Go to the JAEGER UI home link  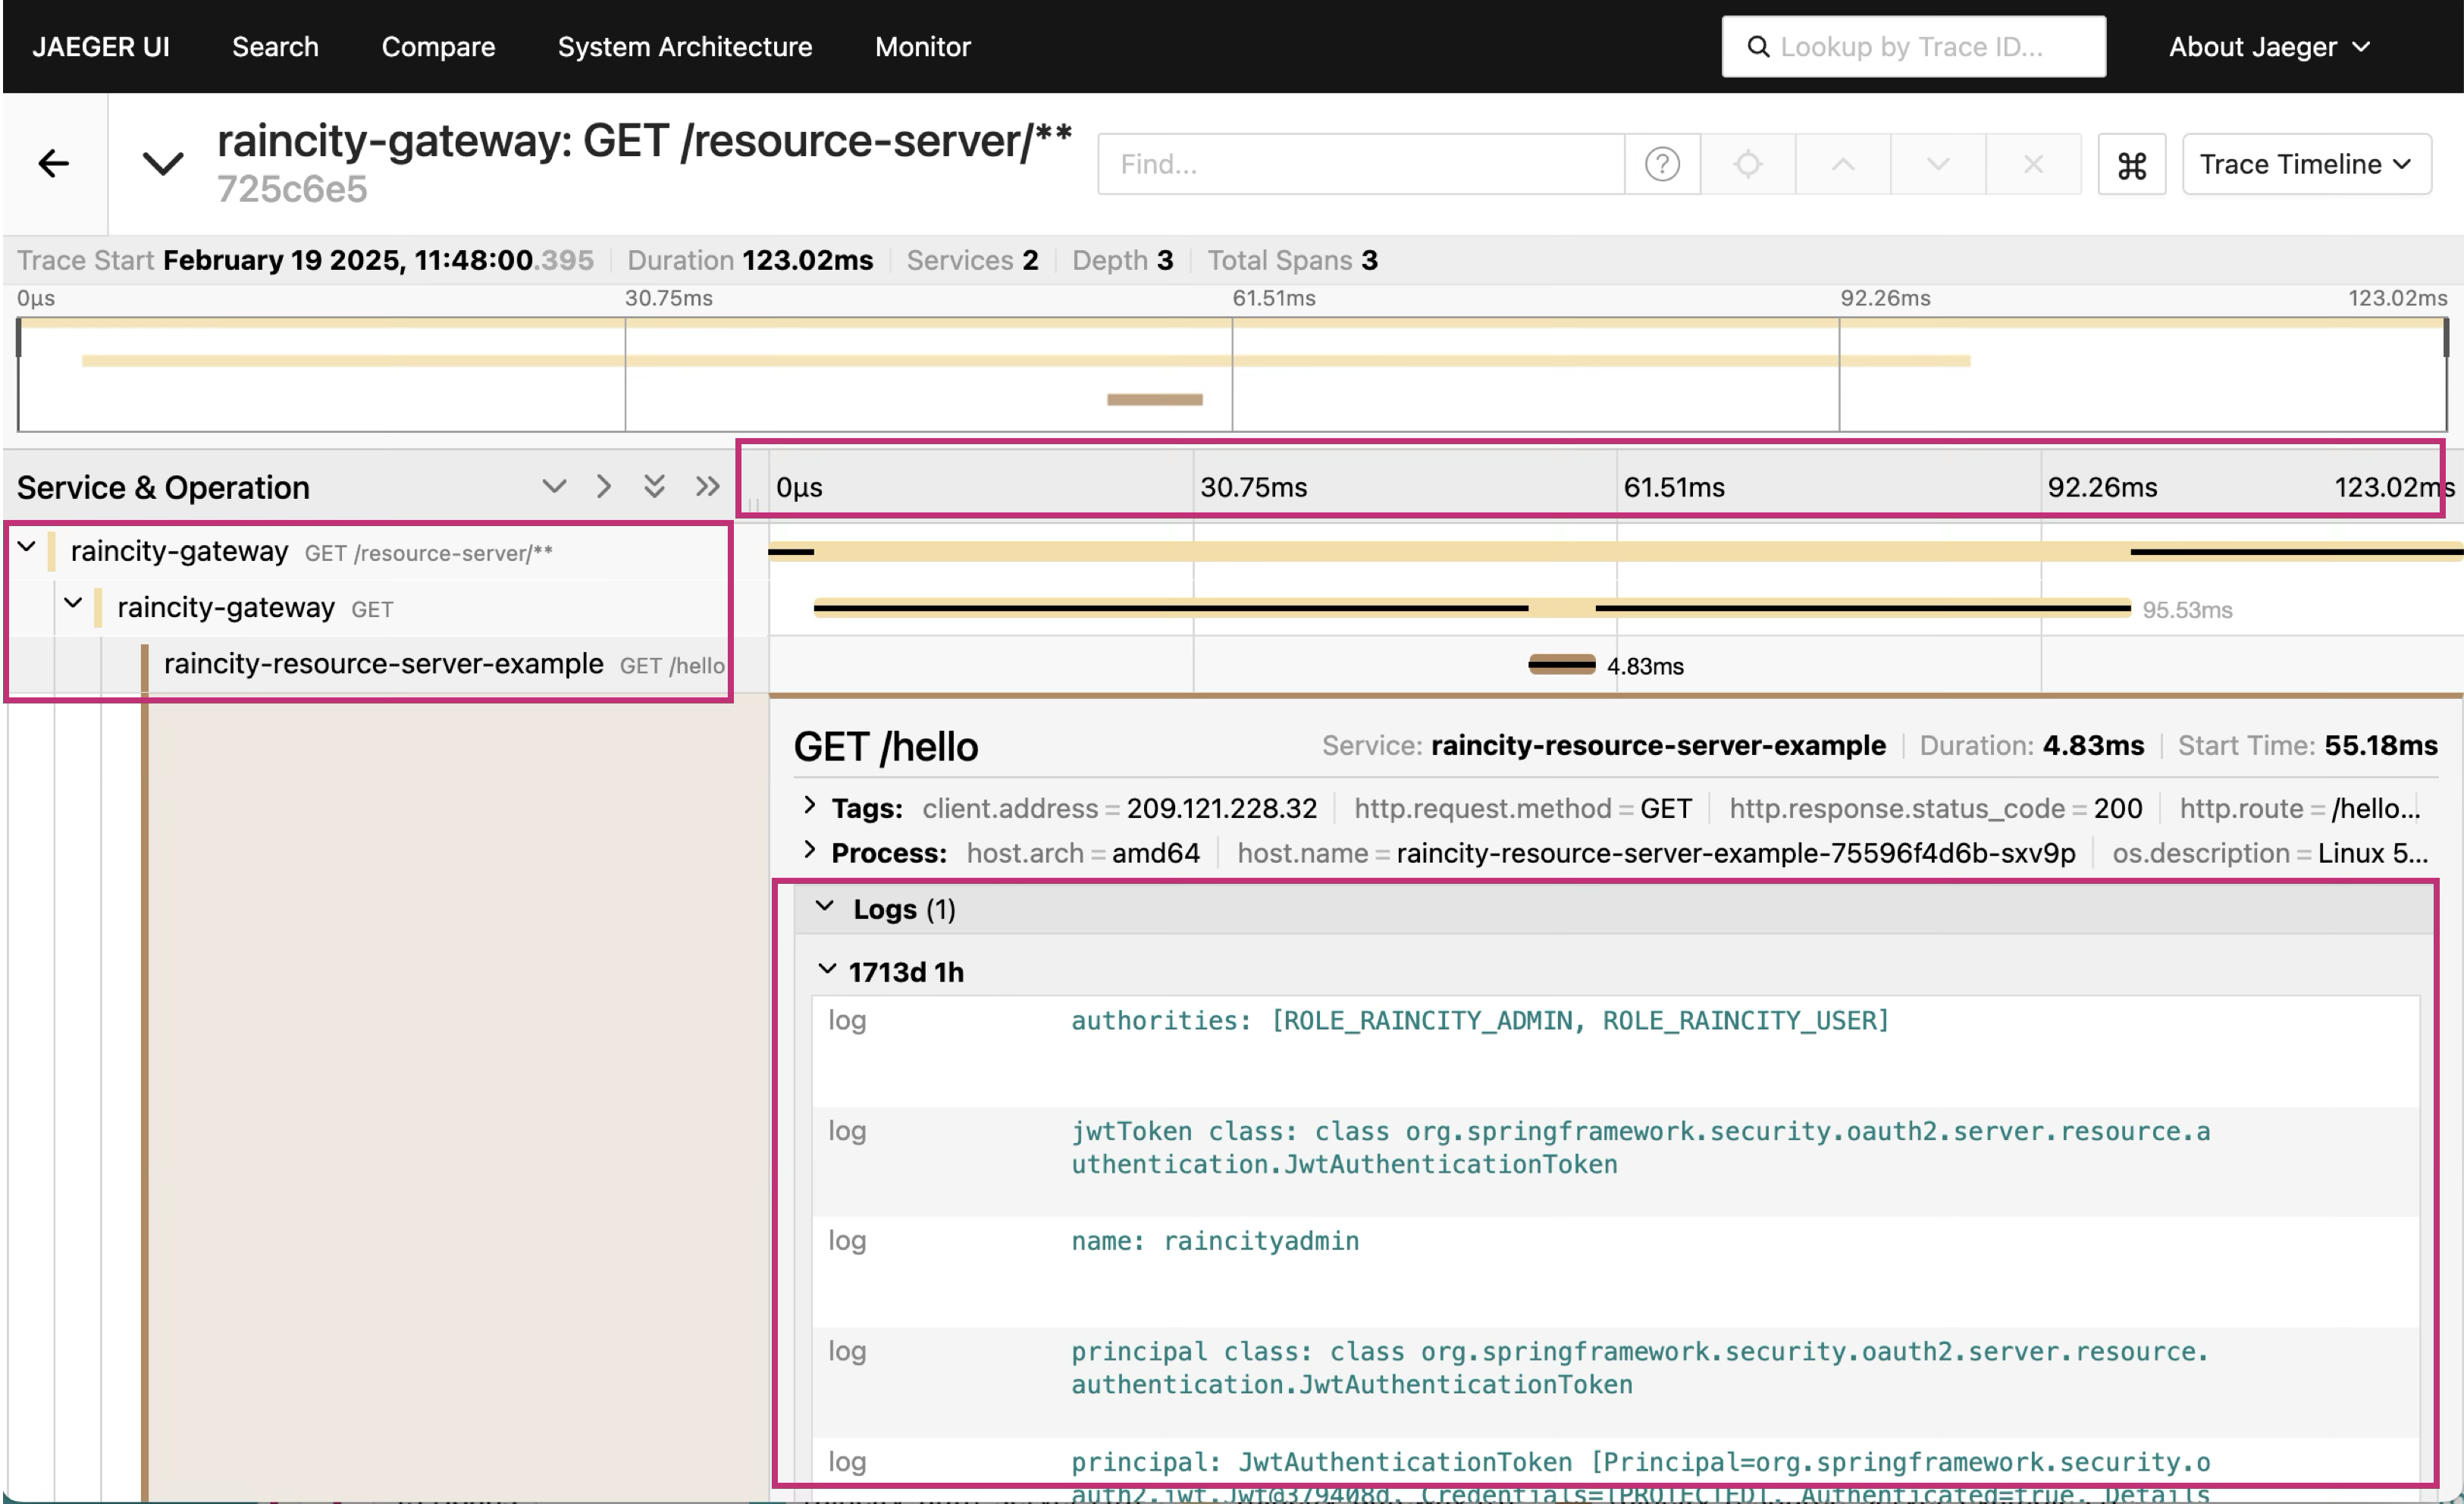[x=100, y=46]
